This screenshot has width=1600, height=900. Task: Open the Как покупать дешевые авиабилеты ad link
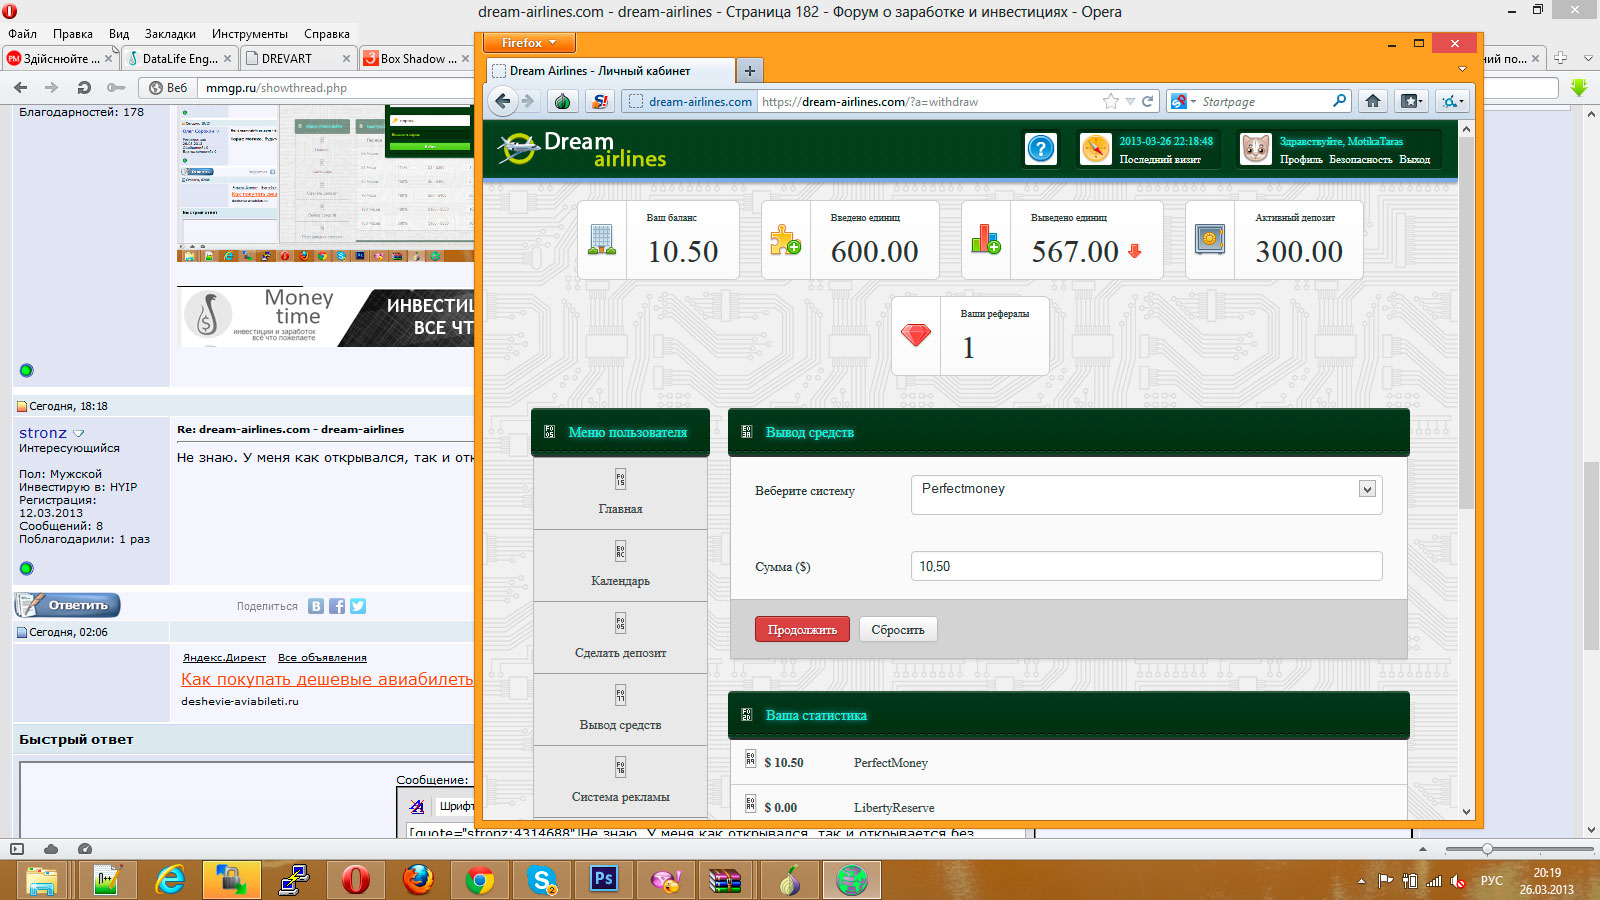tap(327, 679)
